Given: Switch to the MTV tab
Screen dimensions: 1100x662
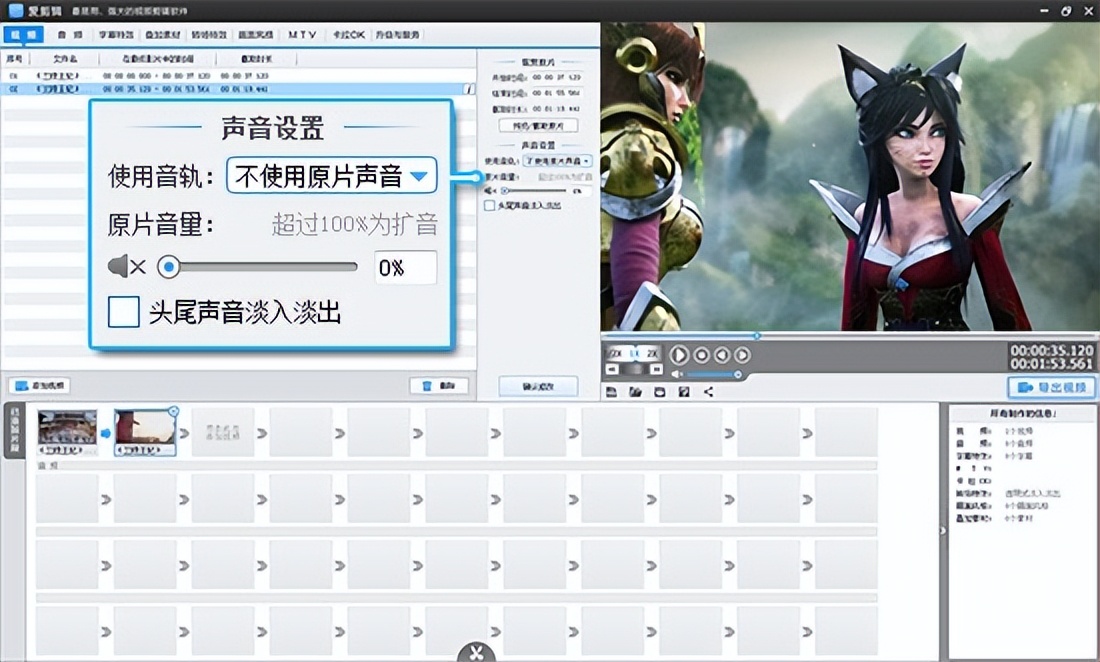Looking at the screenshot, I should tap(302, 34).
